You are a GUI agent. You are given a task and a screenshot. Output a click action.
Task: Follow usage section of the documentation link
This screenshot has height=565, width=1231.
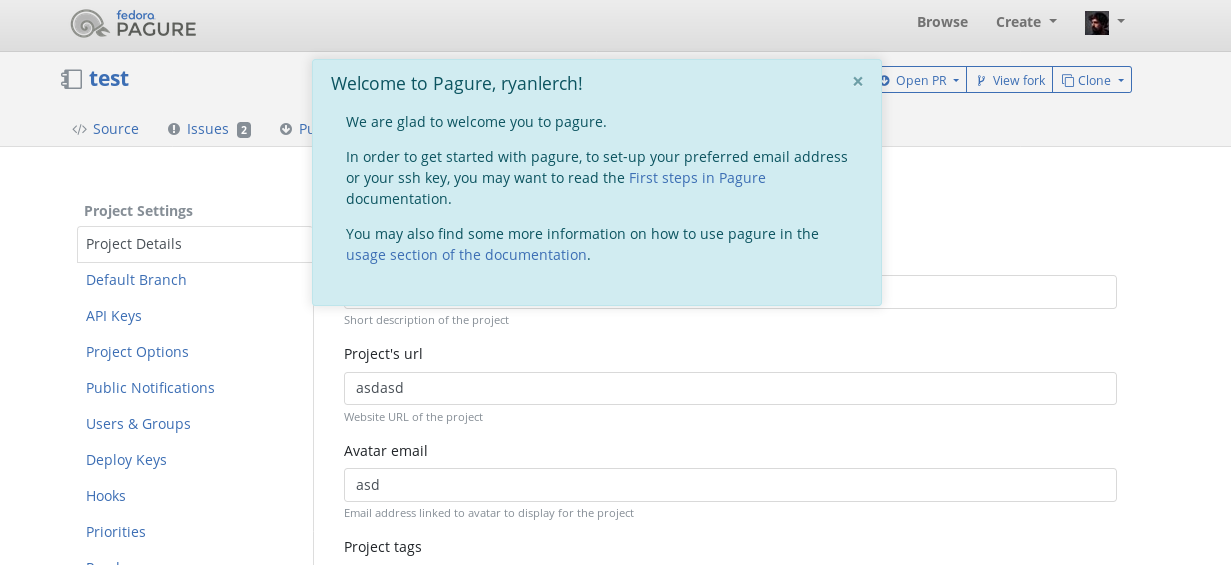pyautogui.click(x=466, y=255)
